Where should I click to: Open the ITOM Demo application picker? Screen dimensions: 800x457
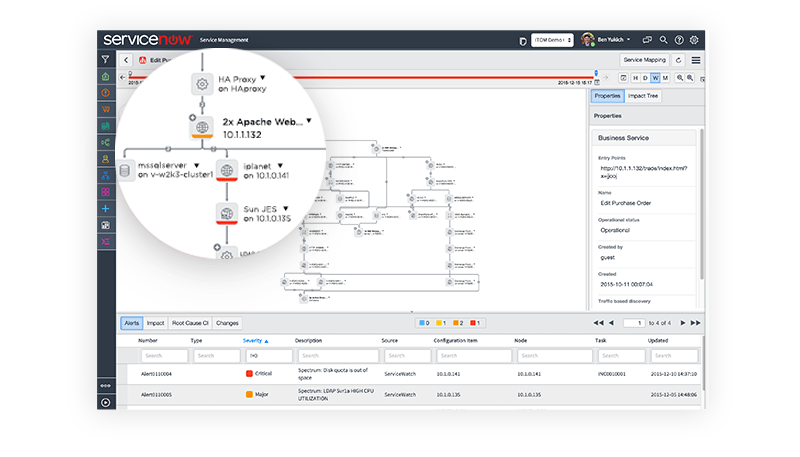click(x=552, y=40)
